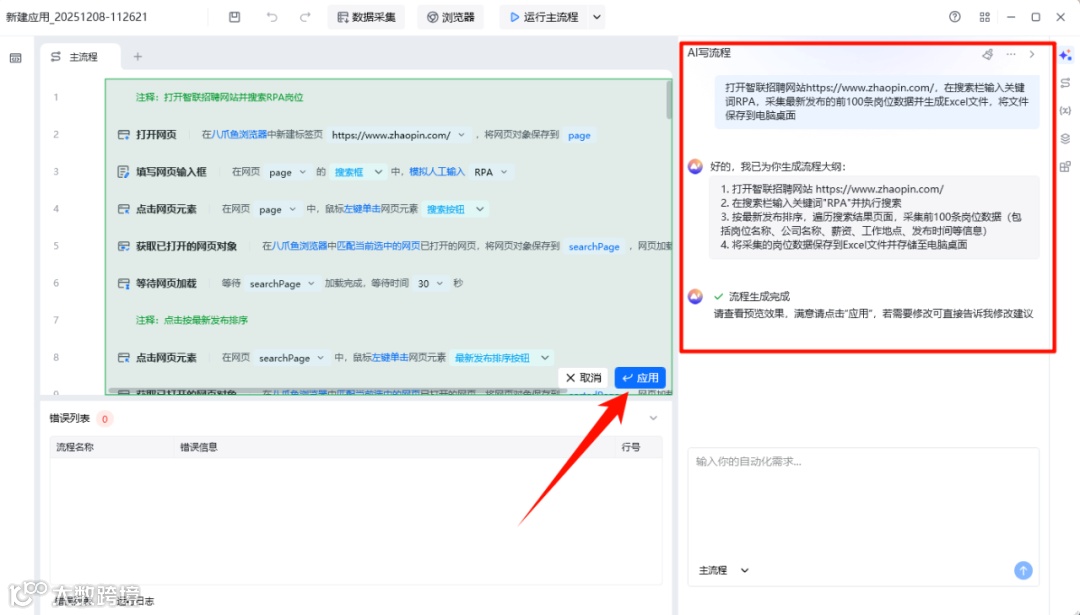Select the 等待网页加载 command icon
The height and width of the screenshot is (615, 1080).
coord(123,283)
